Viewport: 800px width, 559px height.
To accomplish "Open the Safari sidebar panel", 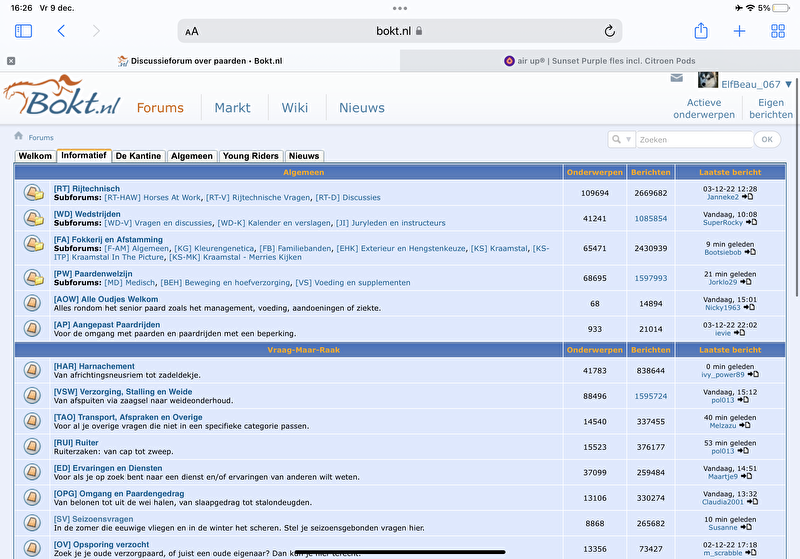I will [x=23, y=31].
